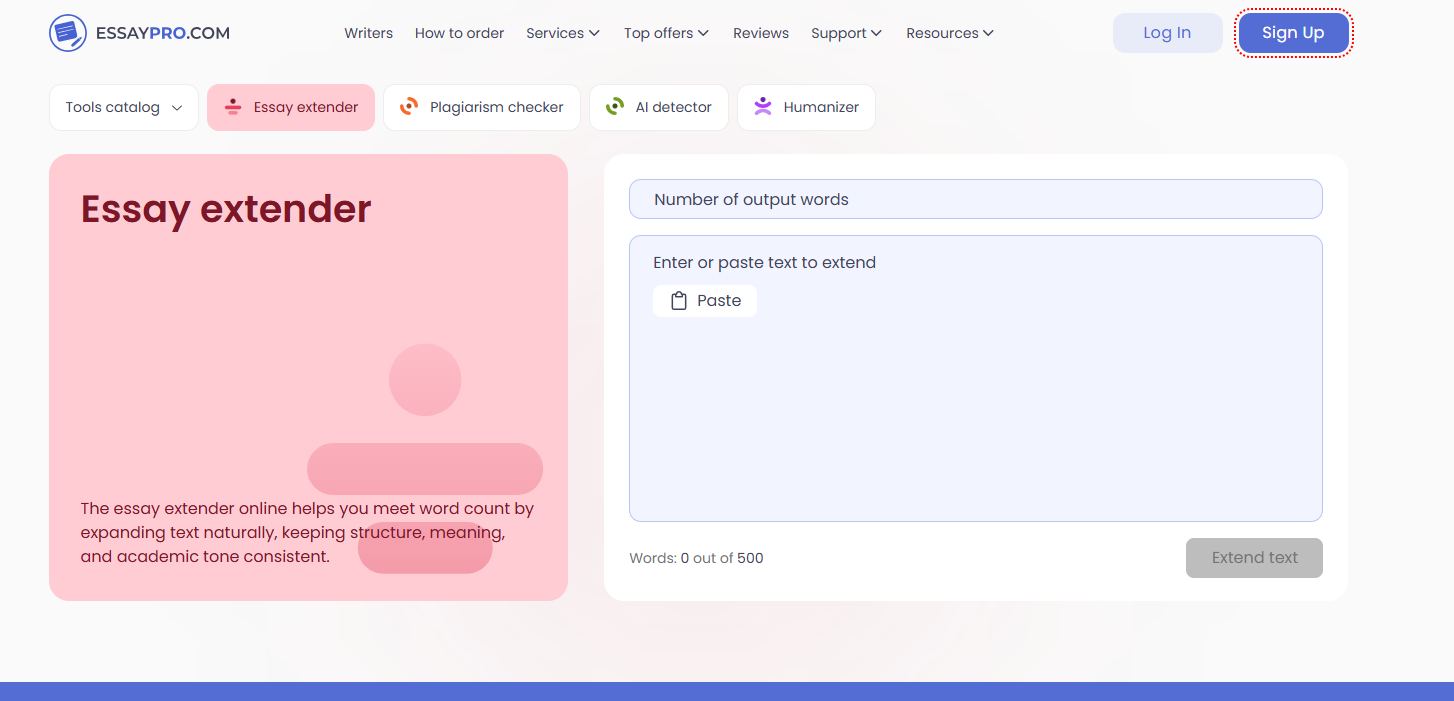The image size is (1454, 701).
Task: Click the AI detector icon
Action: 614,107
